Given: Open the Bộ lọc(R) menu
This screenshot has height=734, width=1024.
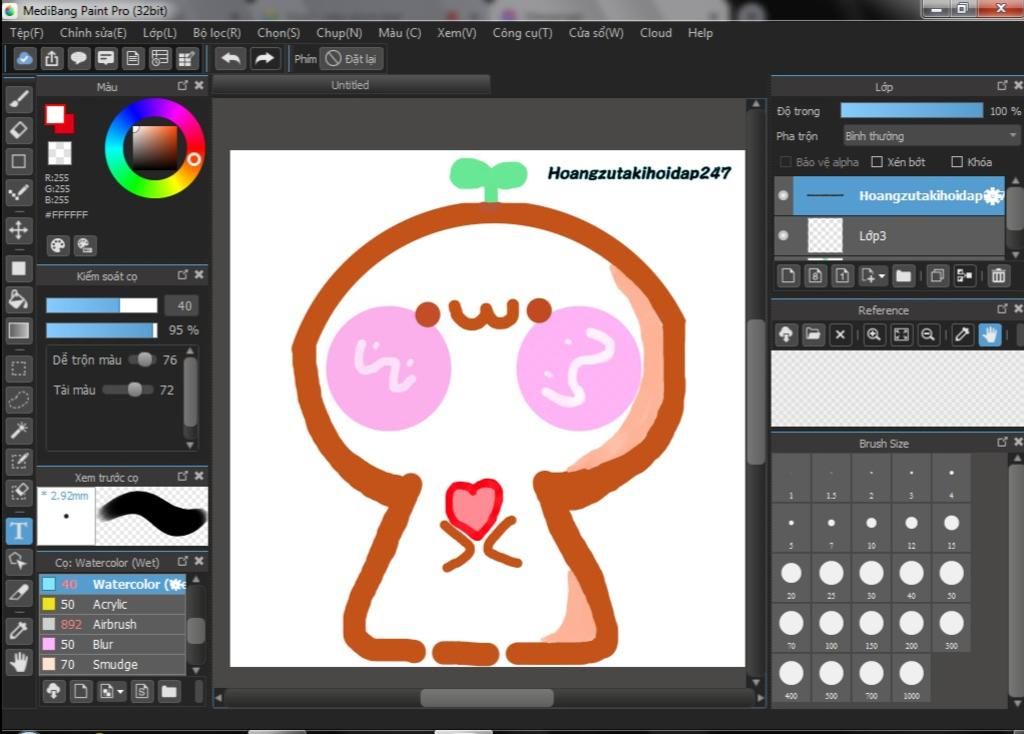Looking at the screenshot, I should 217,33.
